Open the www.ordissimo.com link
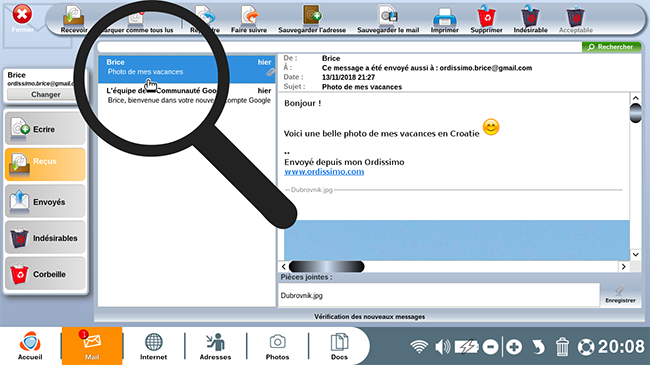 (x=324, y=172)
